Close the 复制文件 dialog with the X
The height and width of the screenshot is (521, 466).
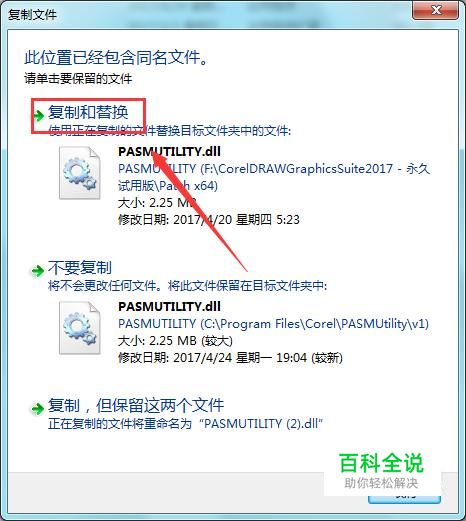point(435,10)
